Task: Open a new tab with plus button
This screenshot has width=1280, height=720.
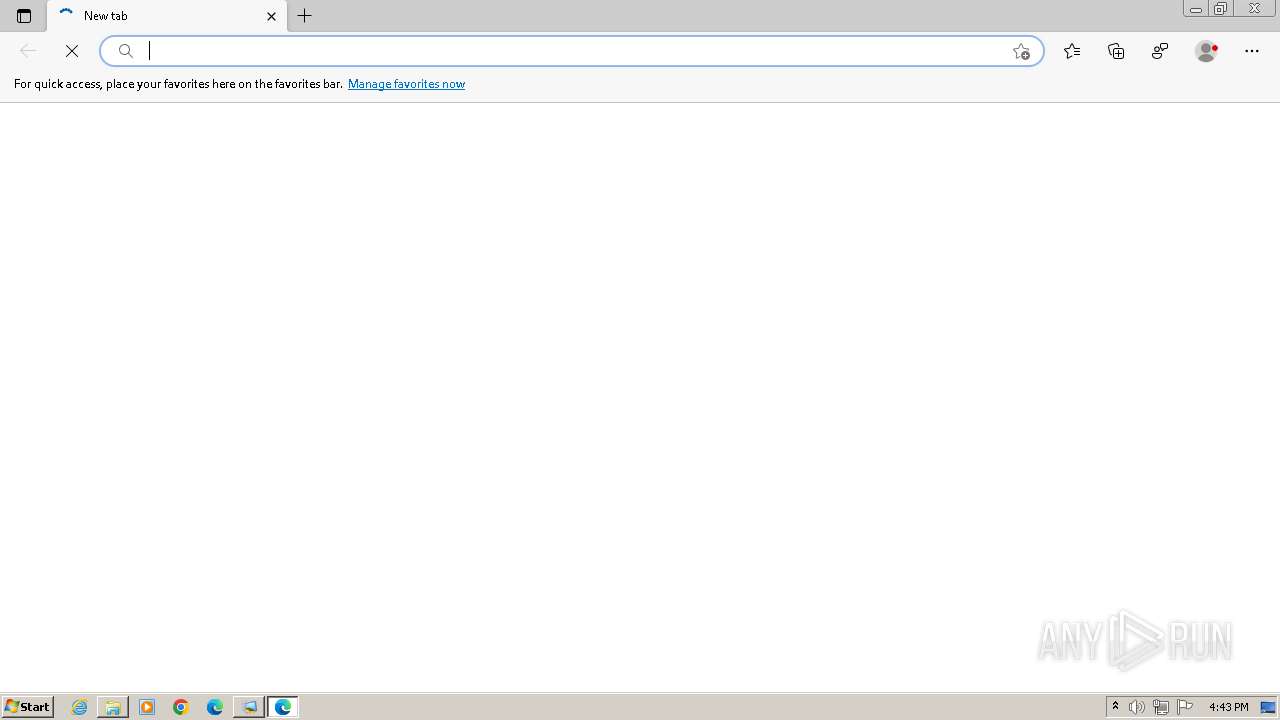Action: click(x=305, y=16)
